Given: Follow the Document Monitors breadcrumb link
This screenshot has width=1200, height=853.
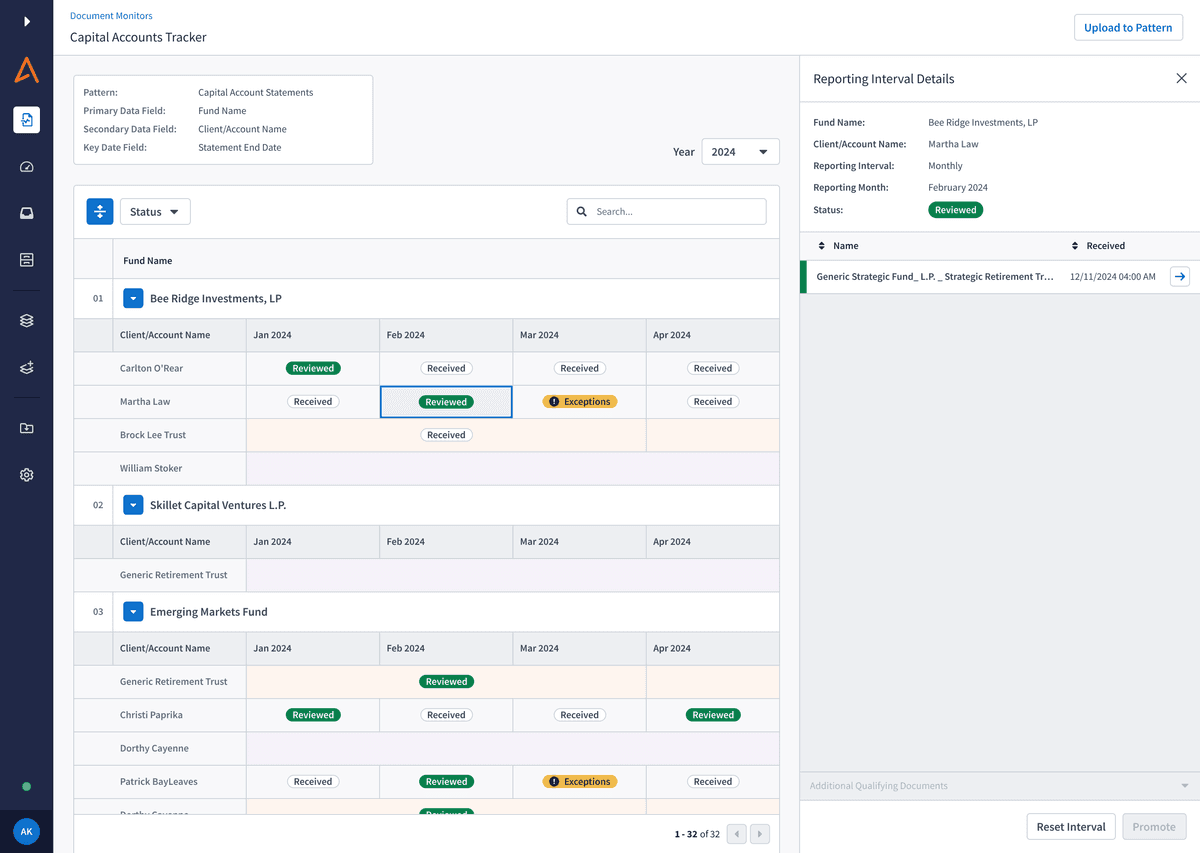Looking at the screenshot, I should [111, 16].
